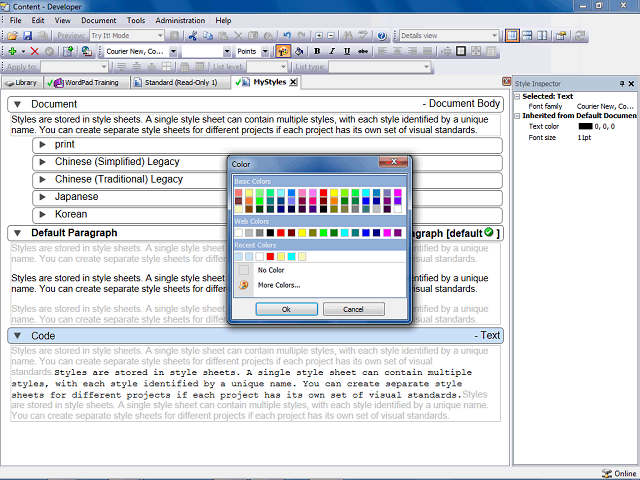The image size is (640, 480).
Task: Click the red close-document icon by tabs
Action: [x=507, y=81]
